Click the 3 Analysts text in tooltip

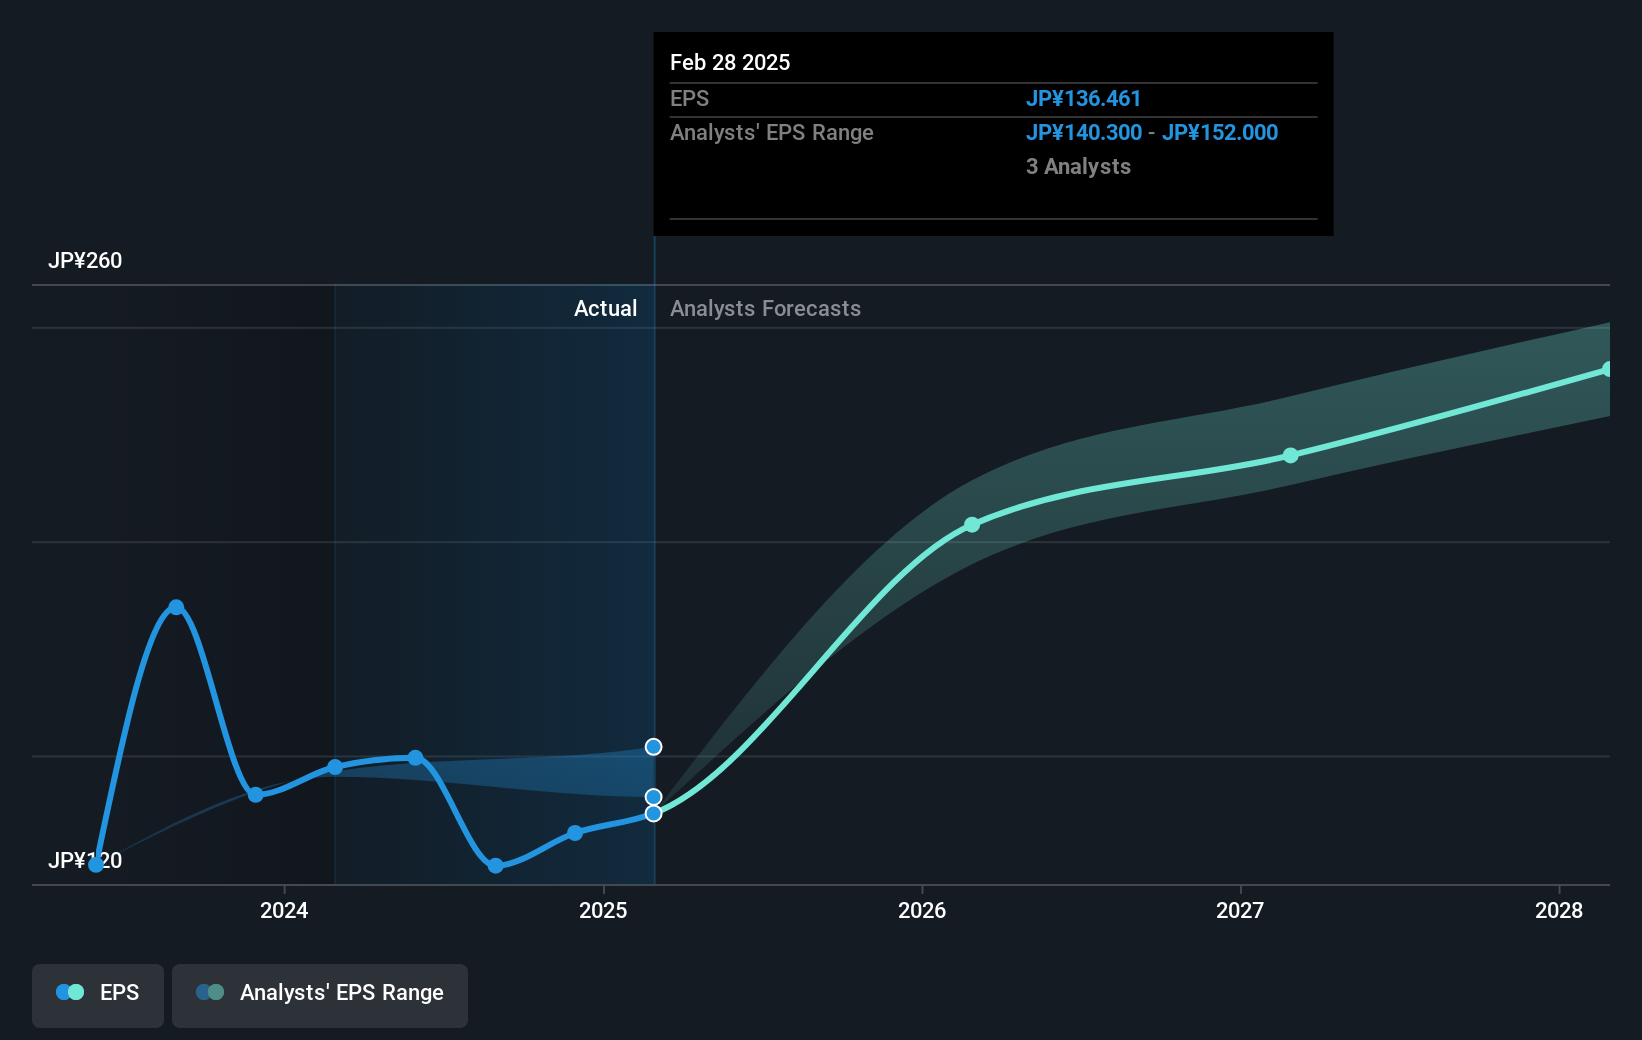(1078, 166)
